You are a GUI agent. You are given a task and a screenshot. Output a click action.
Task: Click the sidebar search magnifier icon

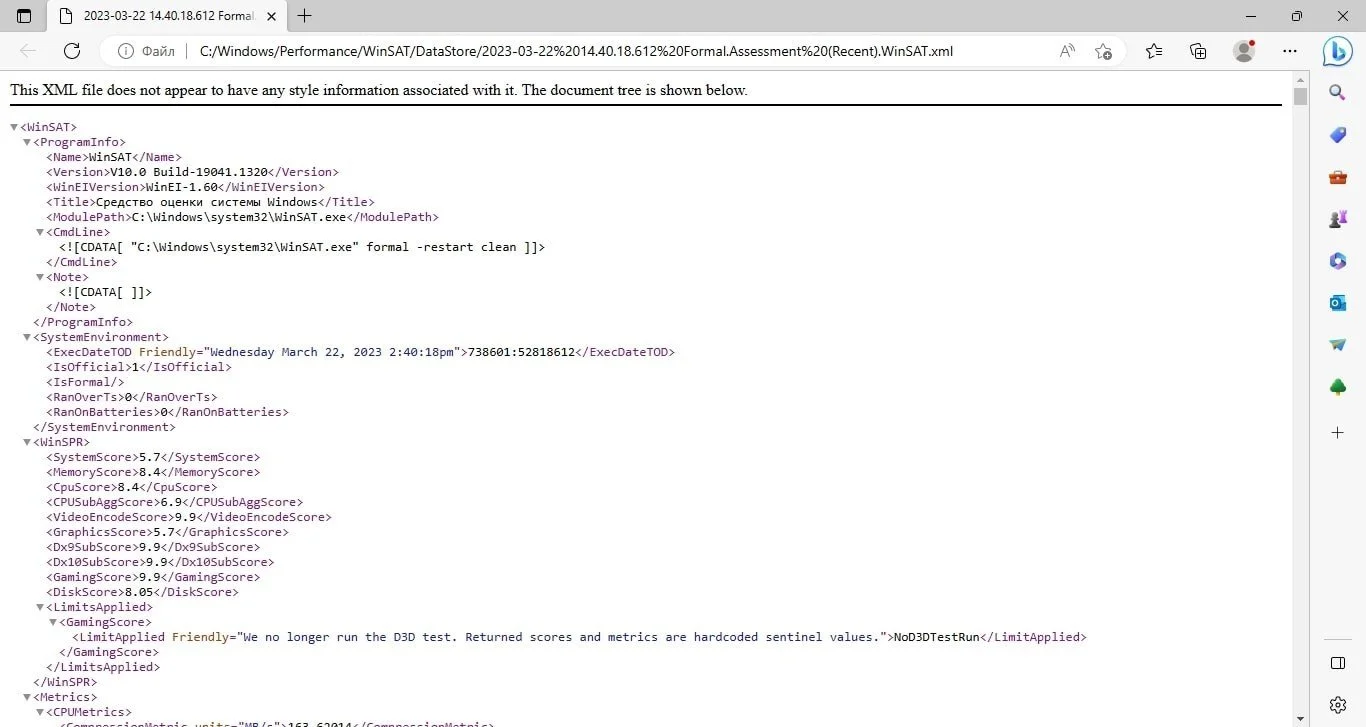(1338, 93)
